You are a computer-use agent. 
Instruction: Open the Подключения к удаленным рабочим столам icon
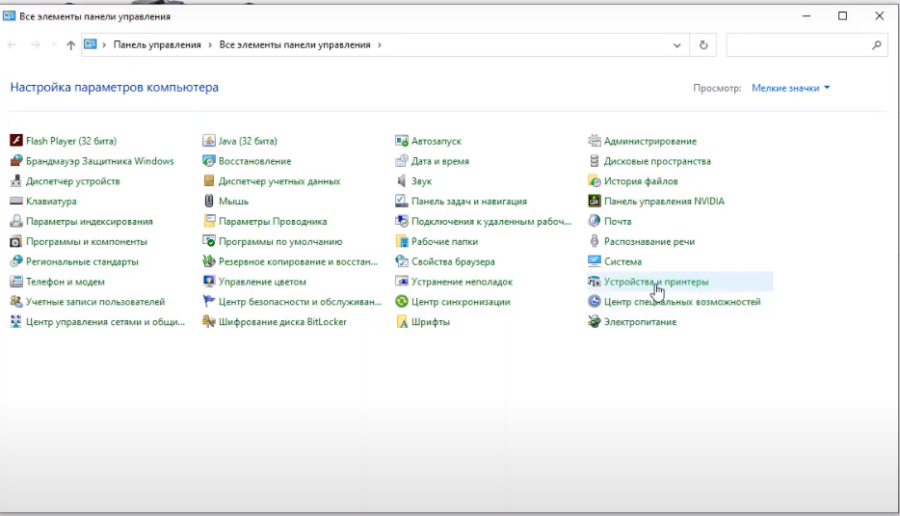tap(402, 221)
